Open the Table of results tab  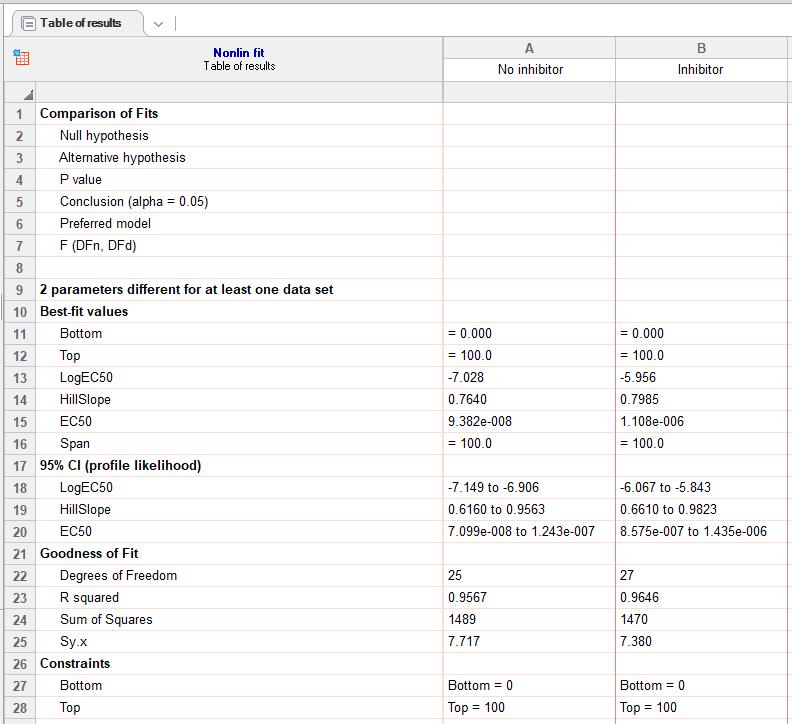[x=80, y=23]
